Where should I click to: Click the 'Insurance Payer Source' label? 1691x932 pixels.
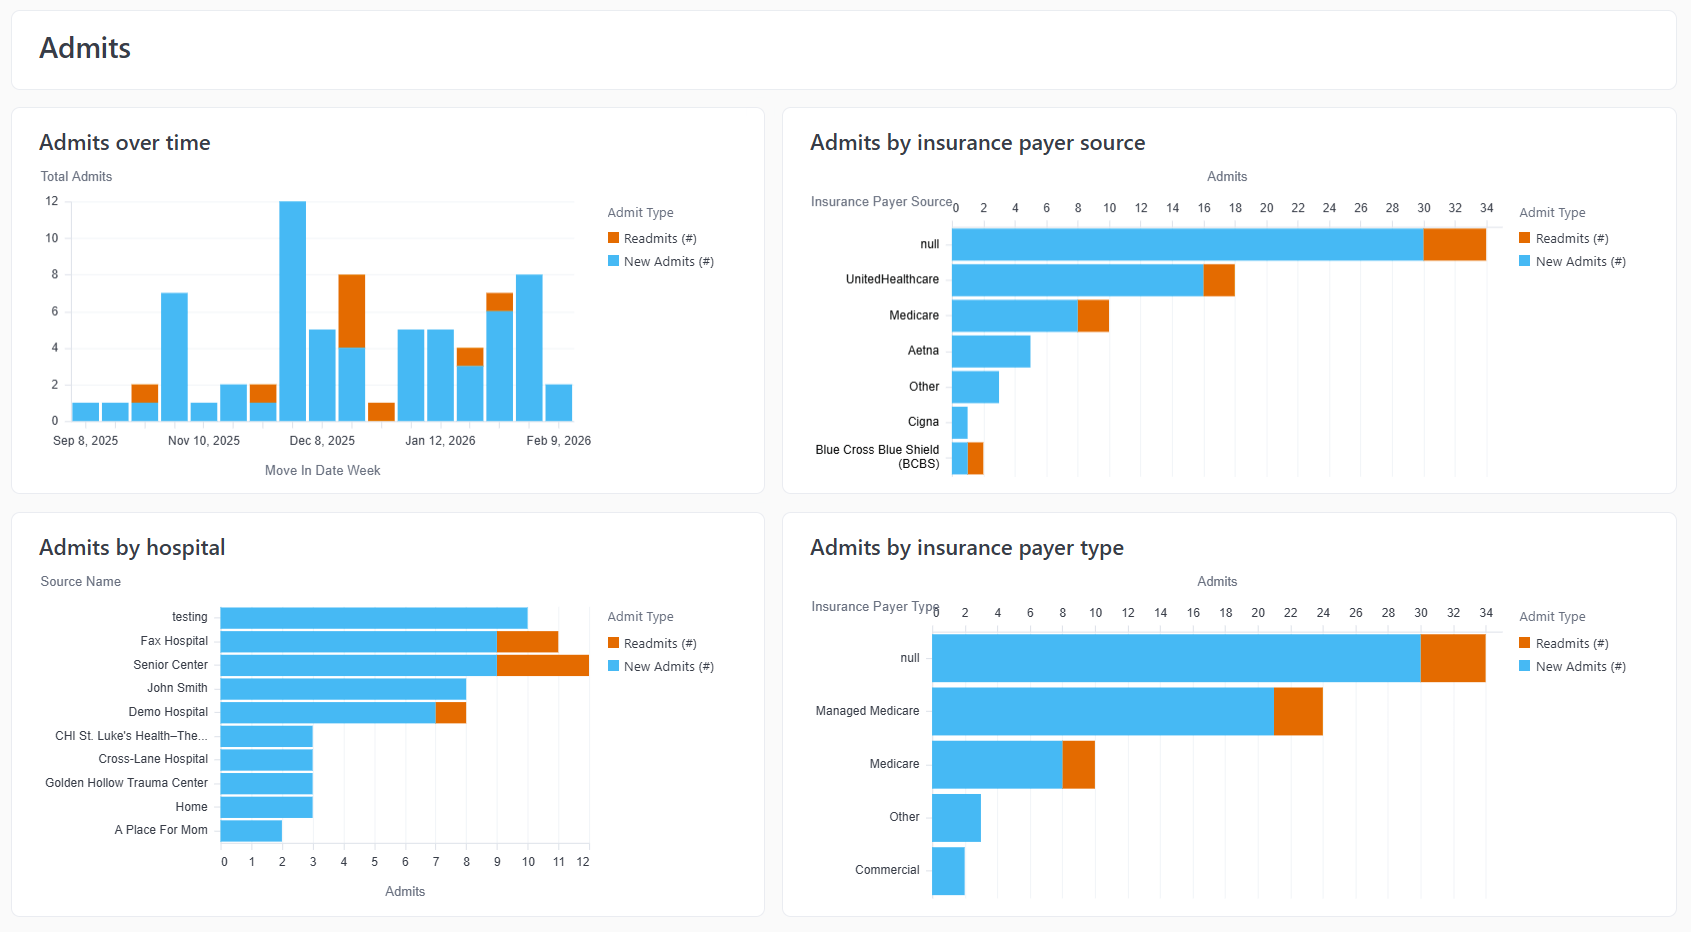[881, 202]
